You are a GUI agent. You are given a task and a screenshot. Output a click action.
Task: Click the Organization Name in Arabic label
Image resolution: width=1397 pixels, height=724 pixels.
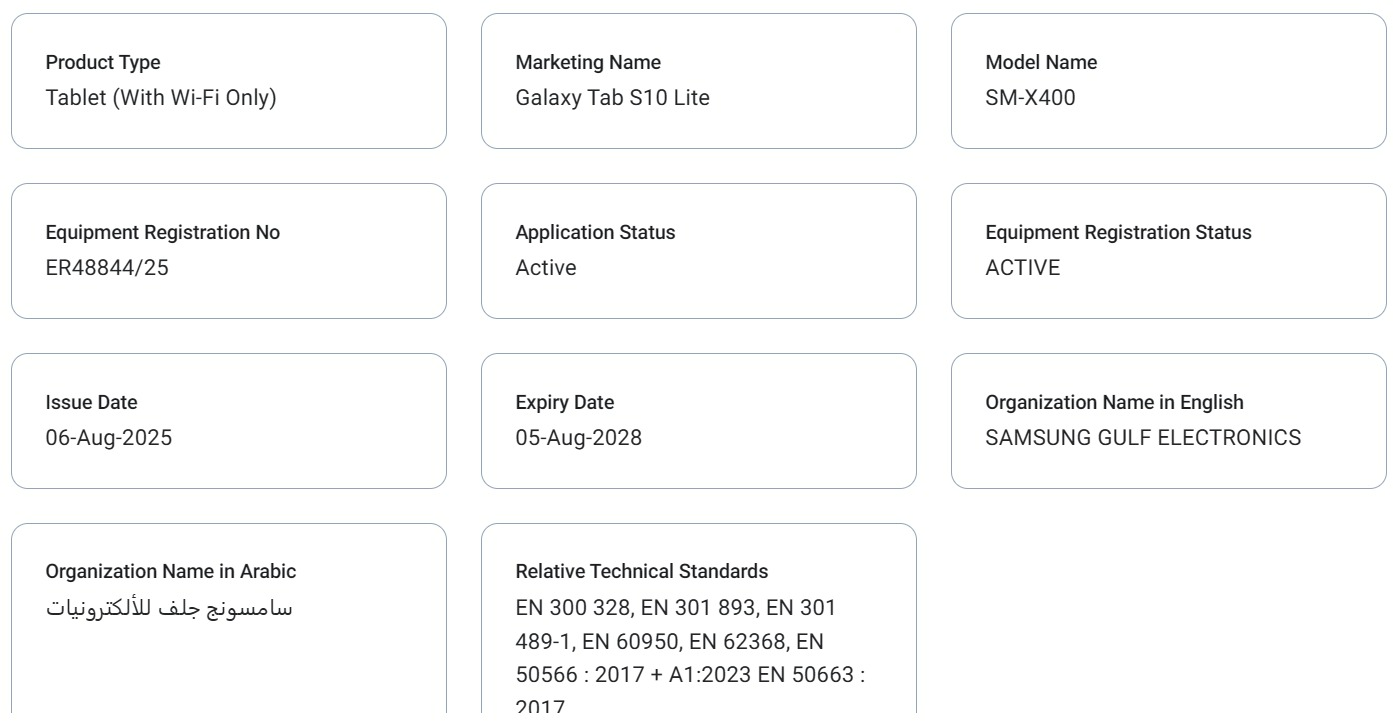pos(171,572)
